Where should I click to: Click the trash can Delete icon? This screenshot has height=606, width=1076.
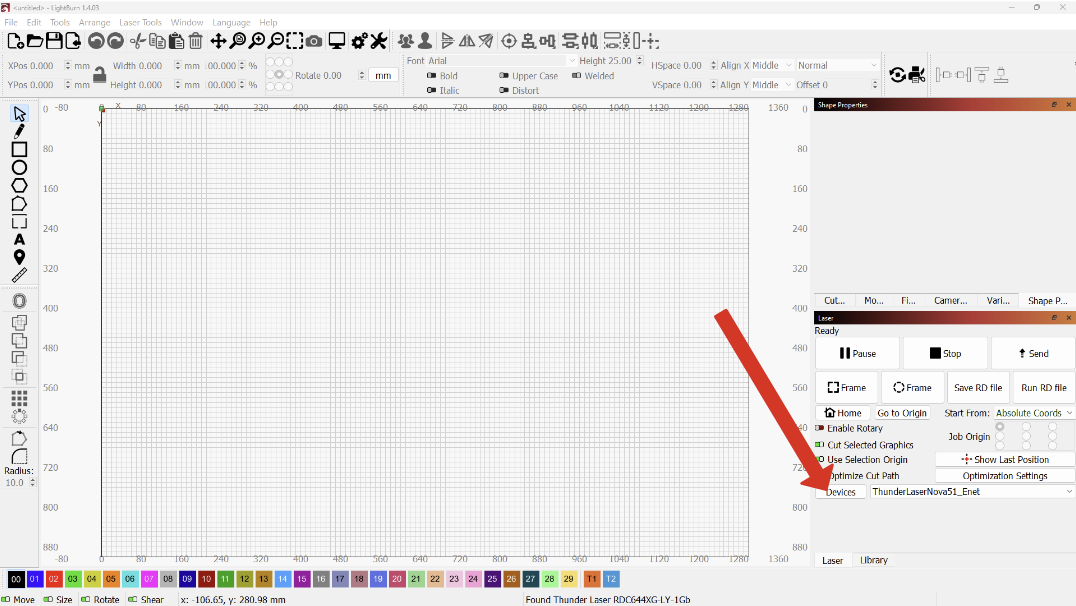(x=196, y=41)
